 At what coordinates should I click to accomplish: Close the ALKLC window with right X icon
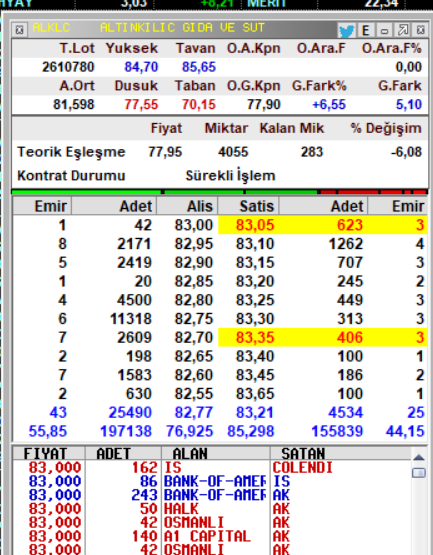421,30
